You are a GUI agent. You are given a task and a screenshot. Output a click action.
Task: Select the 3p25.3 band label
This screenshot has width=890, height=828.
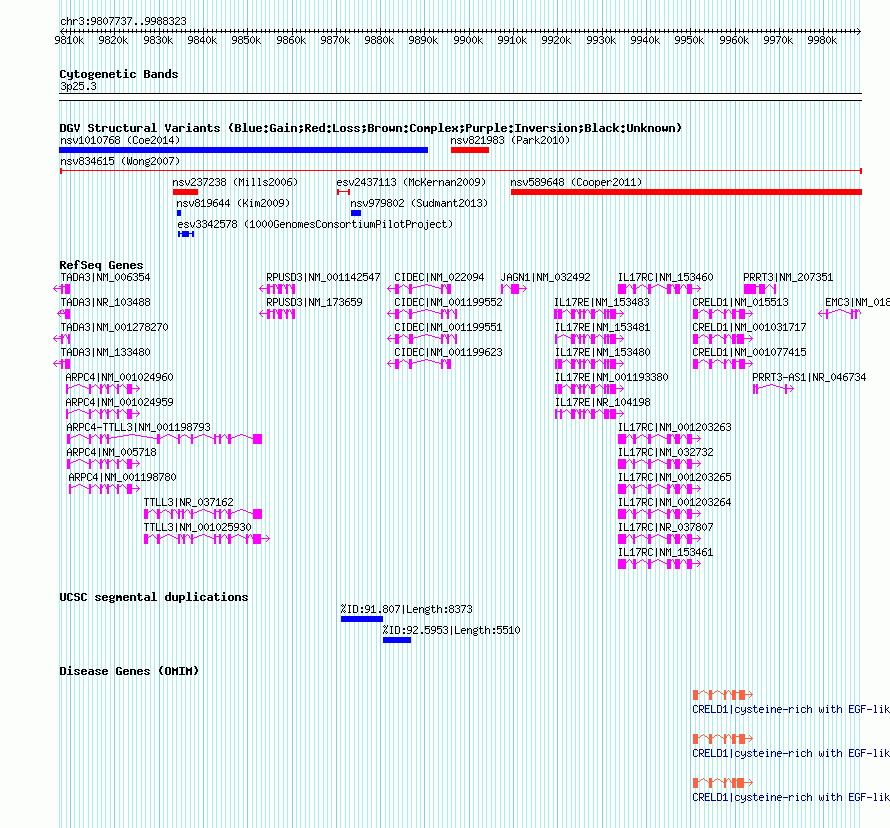pyautogui.click(x=78, y=86)
